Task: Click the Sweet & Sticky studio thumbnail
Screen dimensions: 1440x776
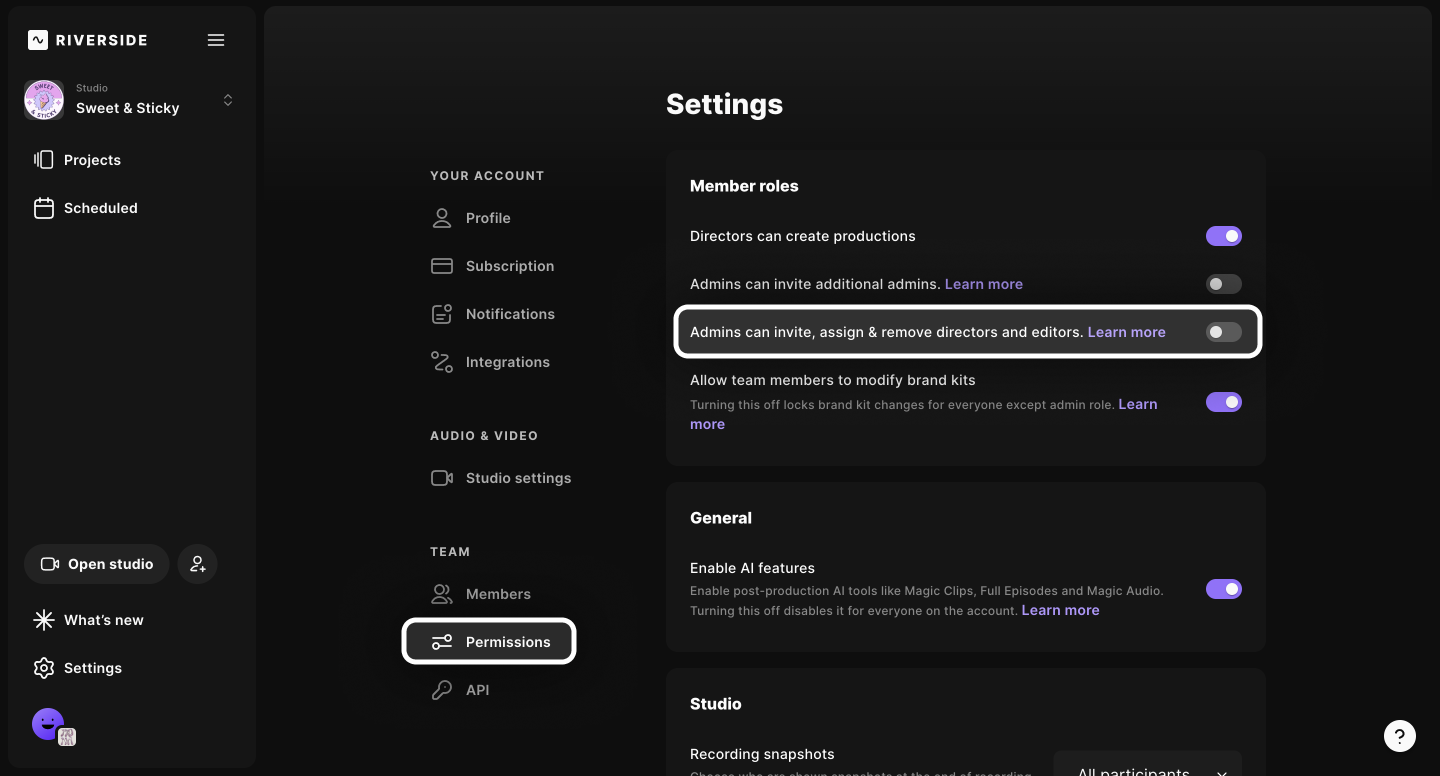Action: [x=44, y=100]
